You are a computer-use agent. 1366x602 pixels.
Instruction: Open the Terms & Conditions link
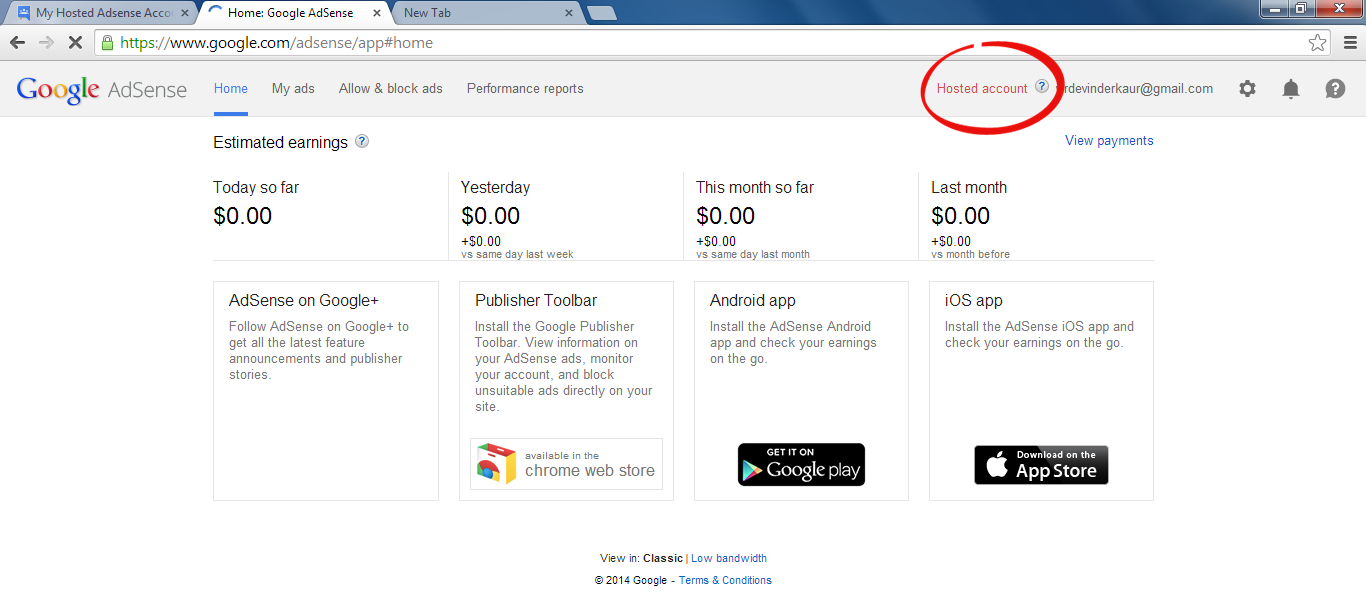pyautogui.click(x=725, y=580)
